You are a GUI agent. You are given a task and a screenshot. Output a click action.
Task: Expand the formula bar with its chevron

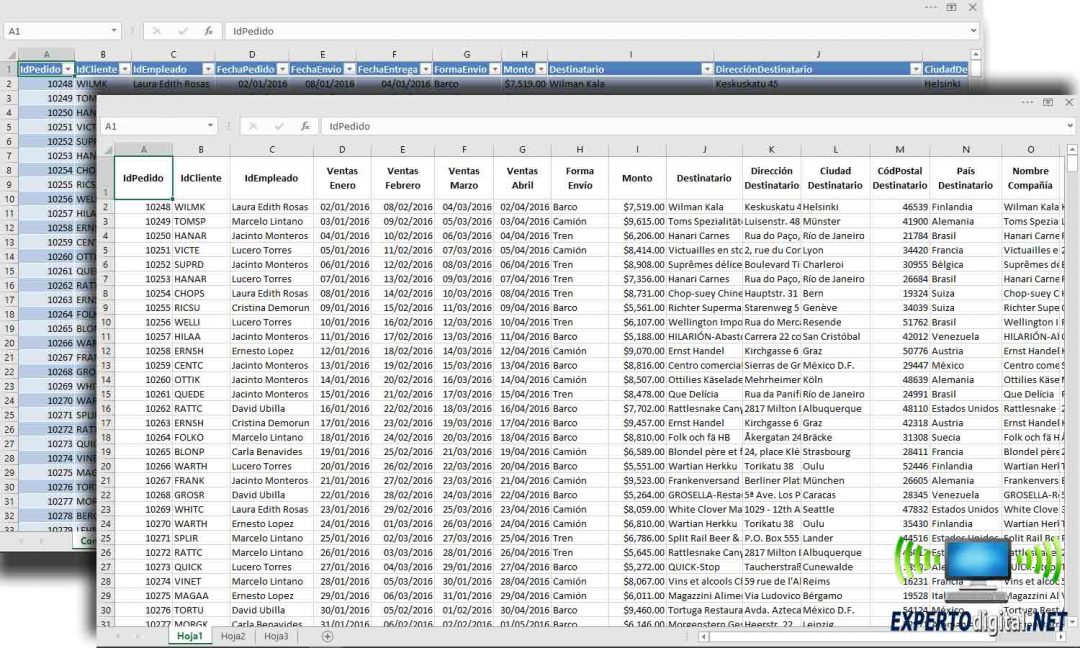click(1070, 125)
